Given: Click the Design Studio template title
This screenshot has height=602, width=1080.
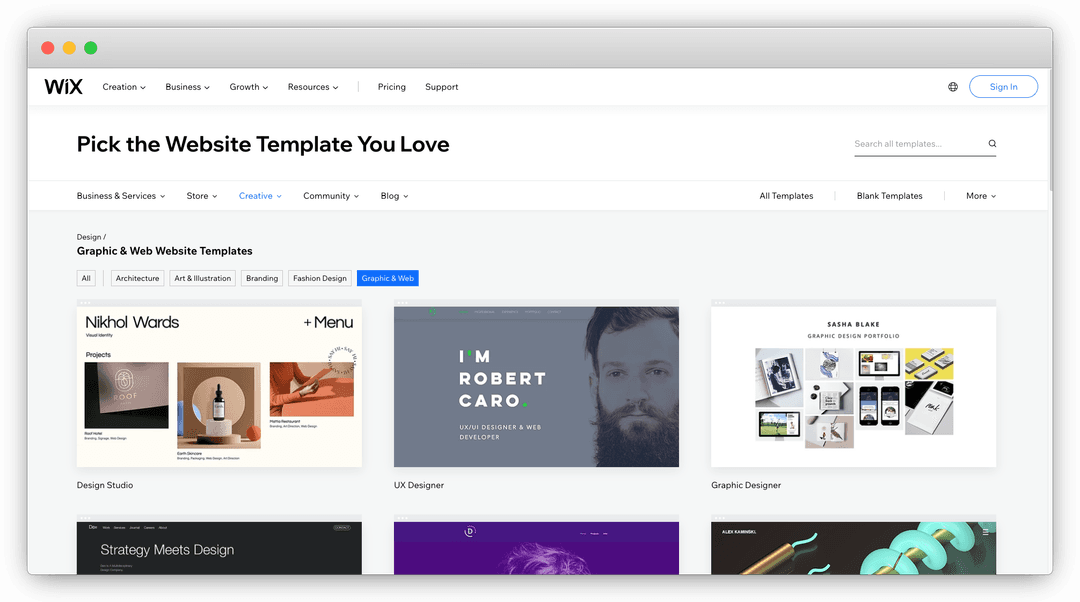Looking at the screenshot, I should 105,485.
